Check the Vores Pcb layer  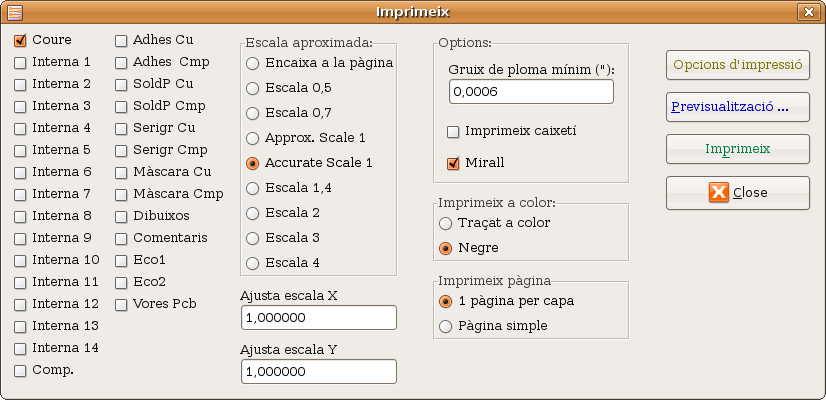pos(121,305)
